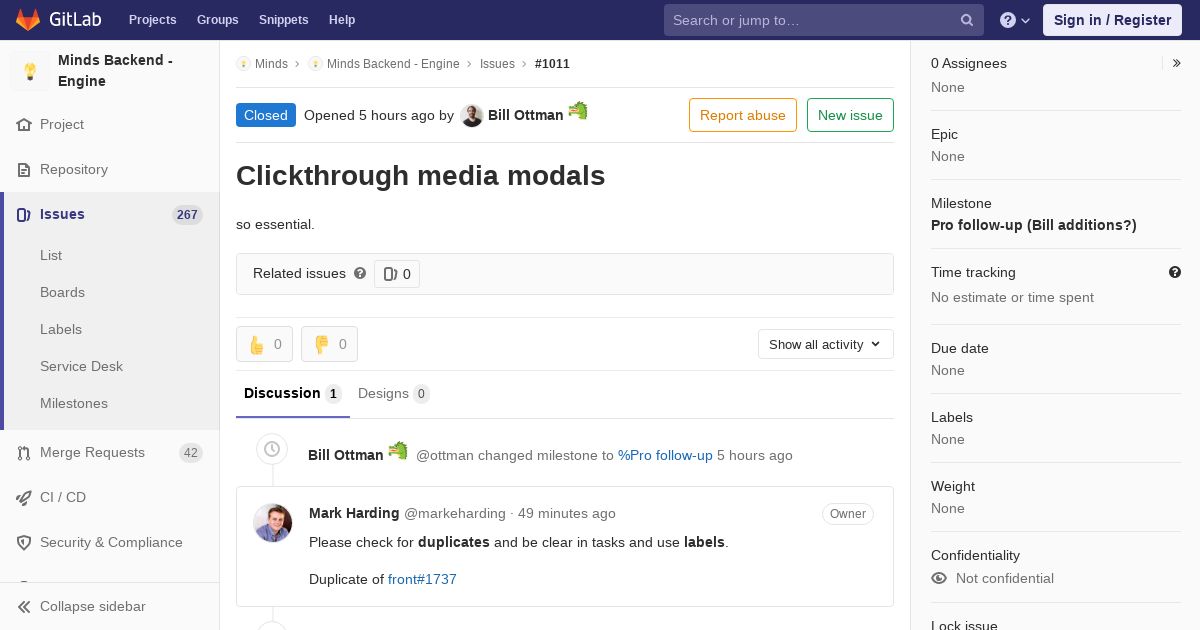Click the Issues sidebar icon

point(24,215)
